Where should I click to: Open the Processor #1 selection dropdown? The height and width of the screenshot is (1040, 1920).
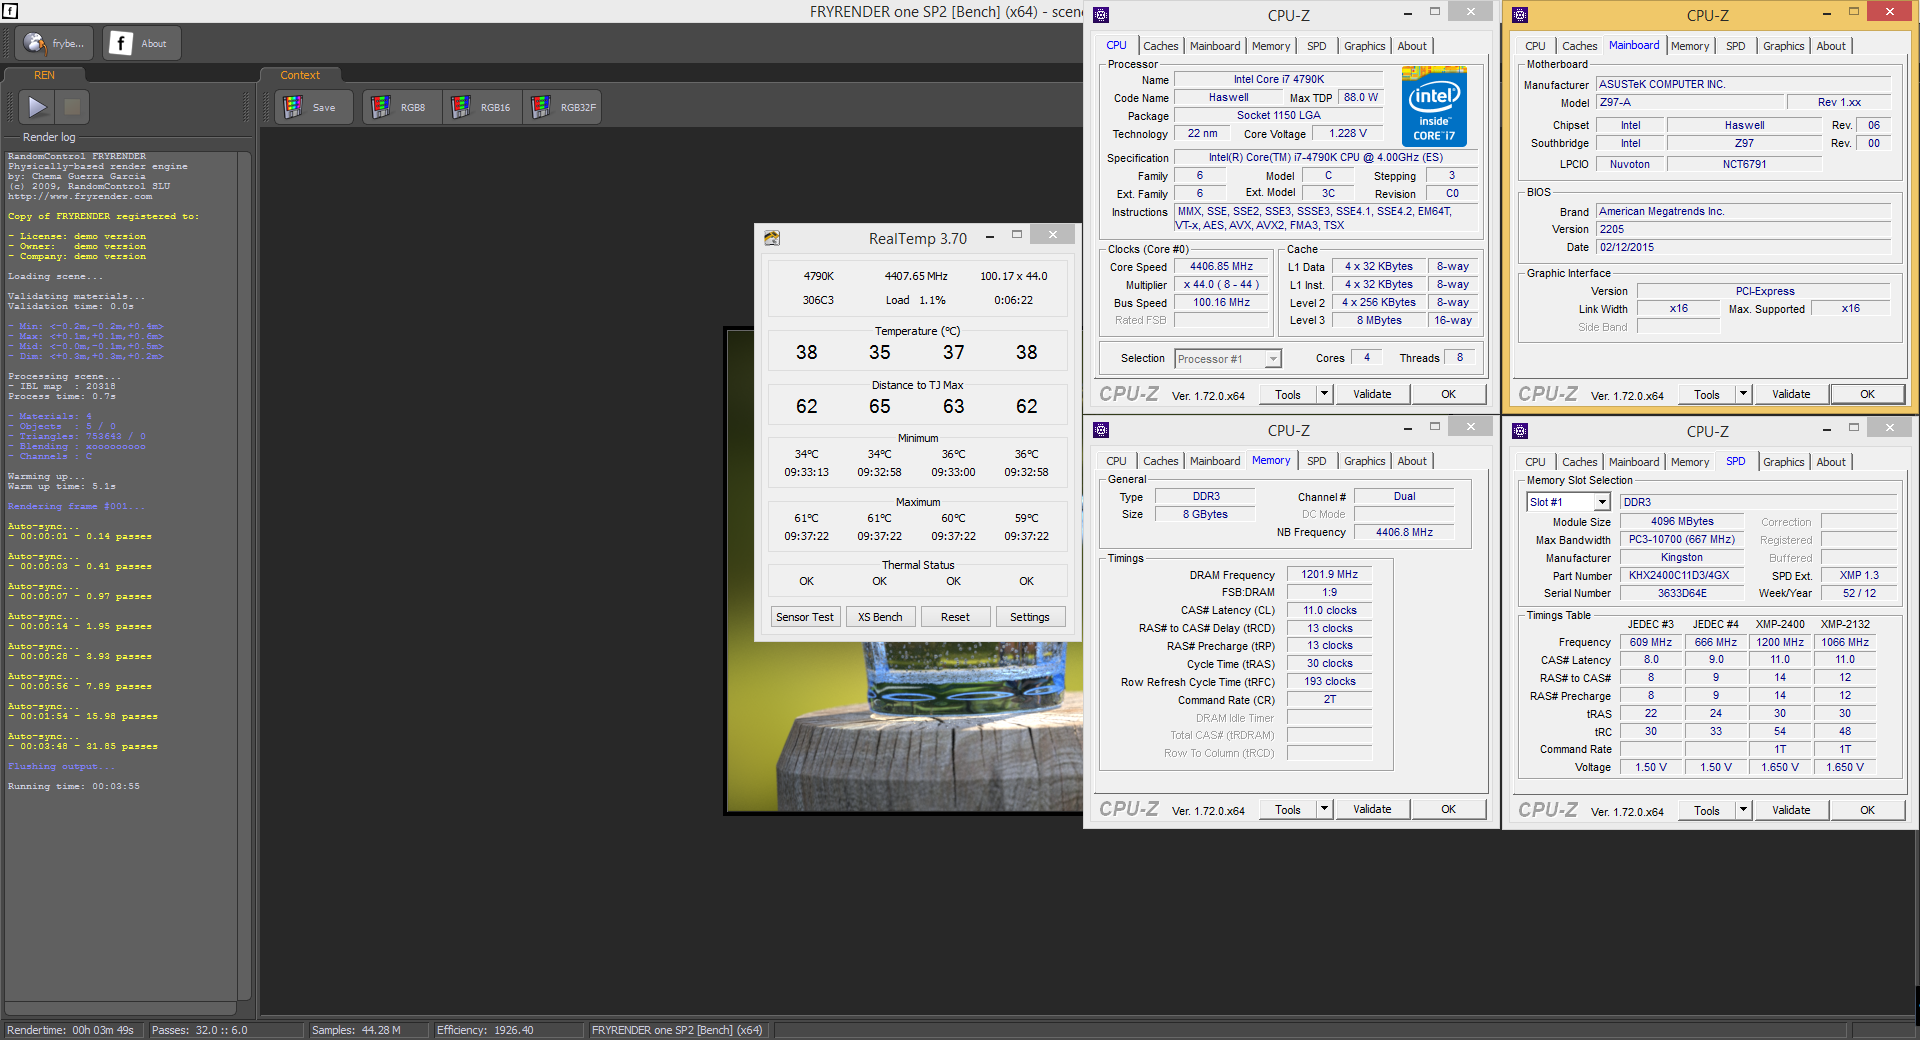coord(1228,359)
